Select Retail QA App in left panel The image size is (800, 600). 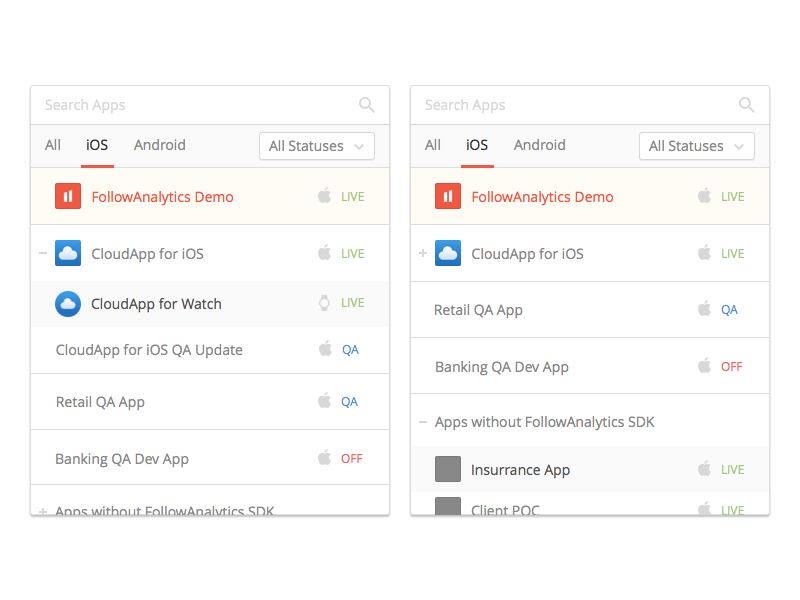pyautogui.click(x=210, y=402)
